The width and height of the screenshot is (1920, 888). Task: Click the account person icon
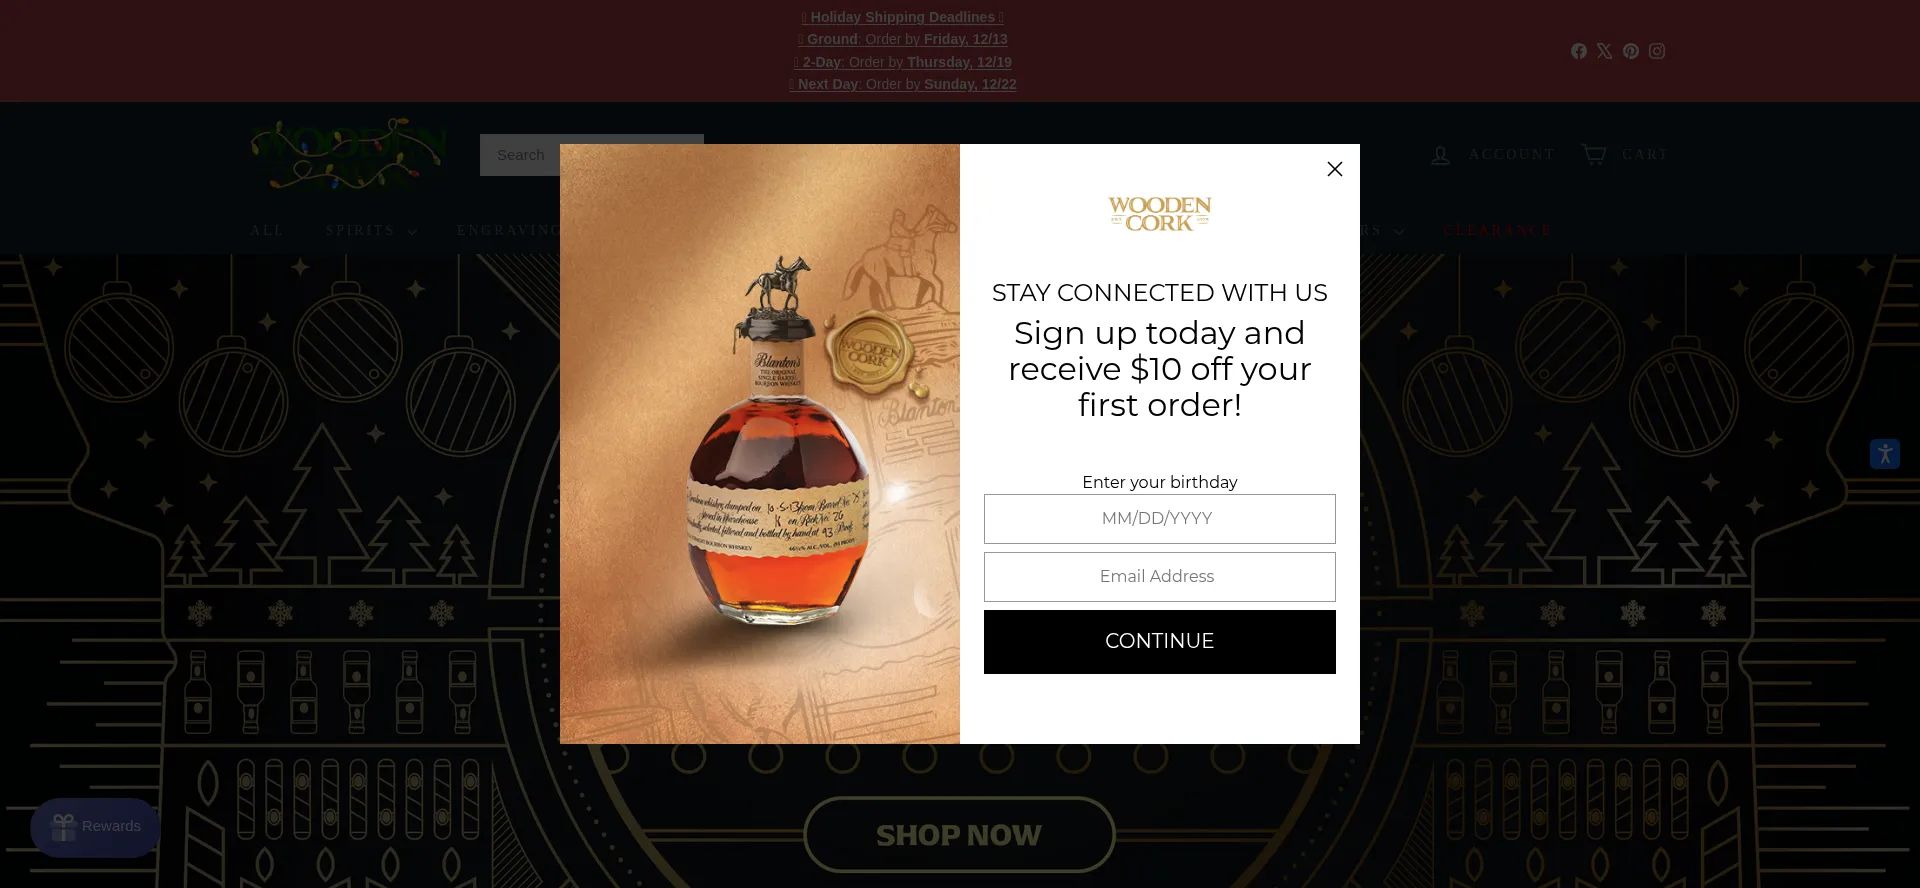coord(1440,155)
